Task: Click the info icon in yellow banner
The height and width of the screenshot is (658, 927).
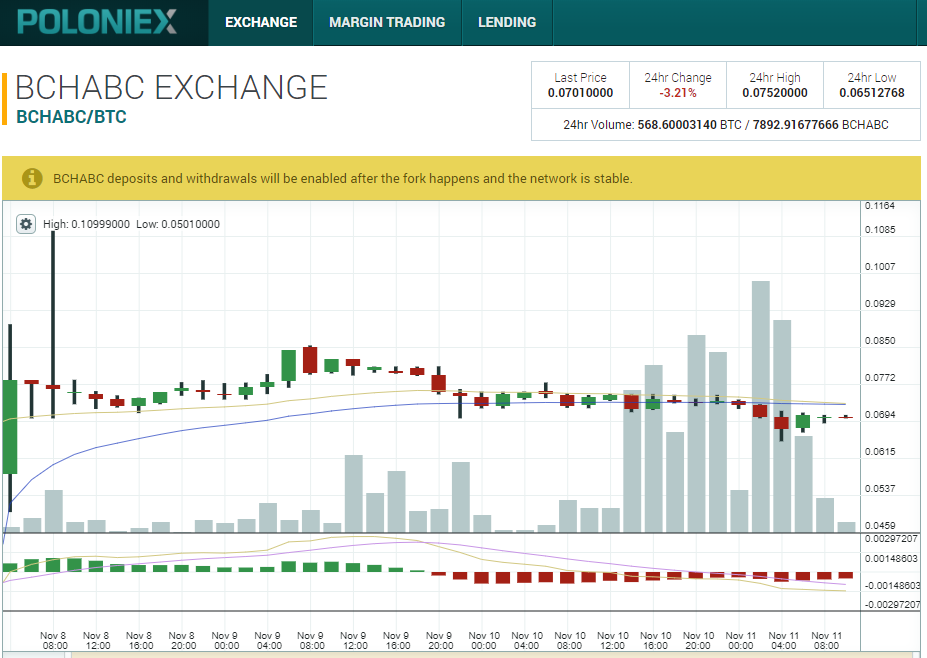Action: click(32, 178)
